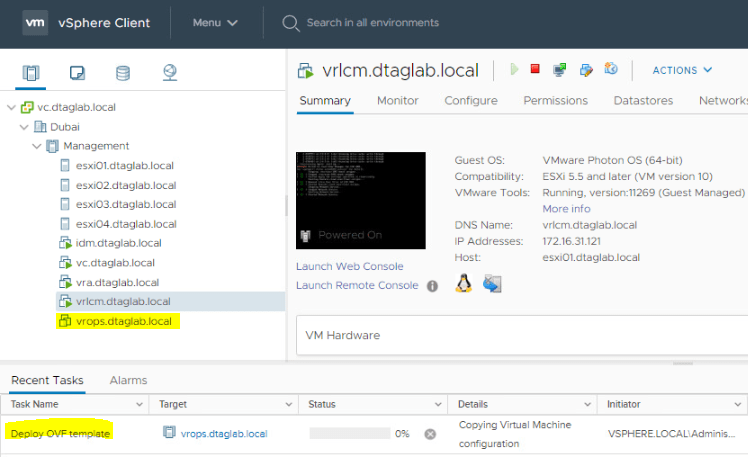748x457 pixels.
Task: Open the Menu dropdown in header
Action: pyautogui.click(x=215, y=22)
